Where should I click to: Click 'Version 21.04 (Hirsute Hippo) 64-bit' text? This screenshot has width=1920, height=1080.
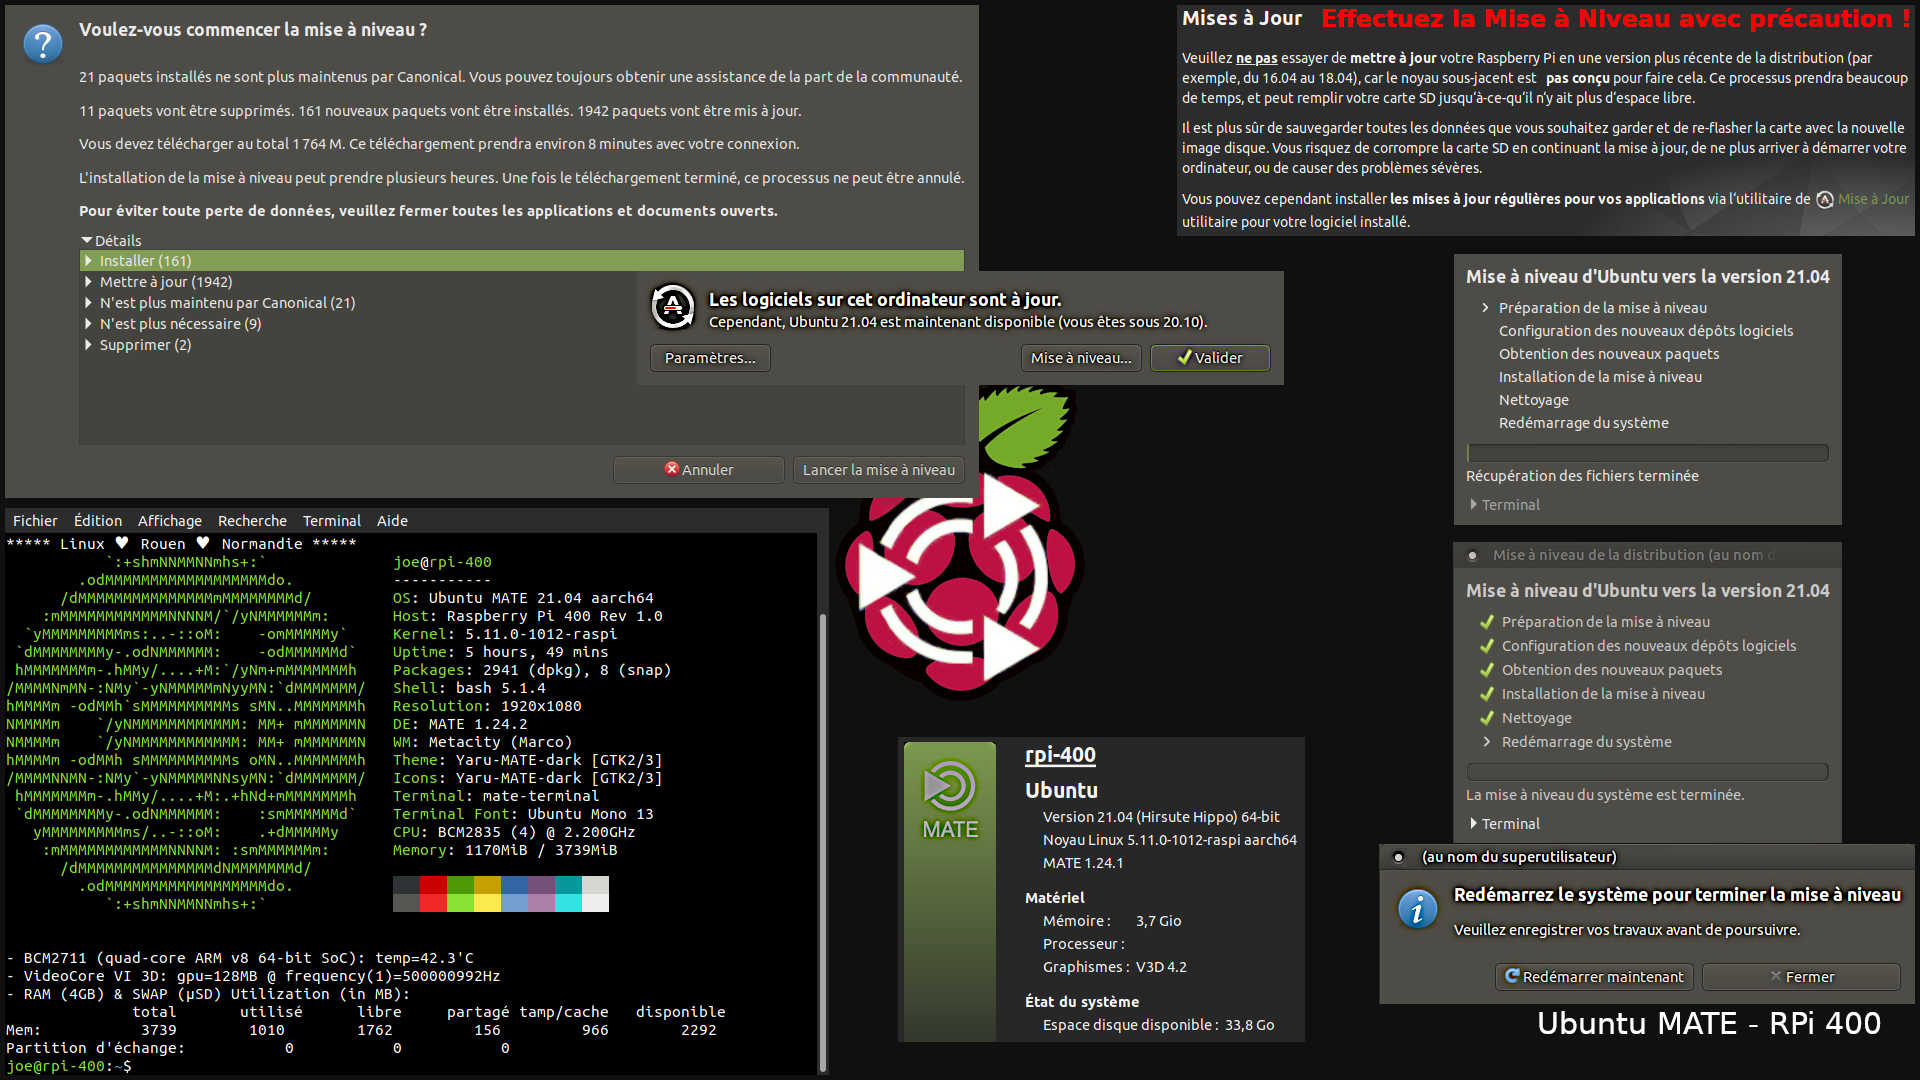point(1161,817)
